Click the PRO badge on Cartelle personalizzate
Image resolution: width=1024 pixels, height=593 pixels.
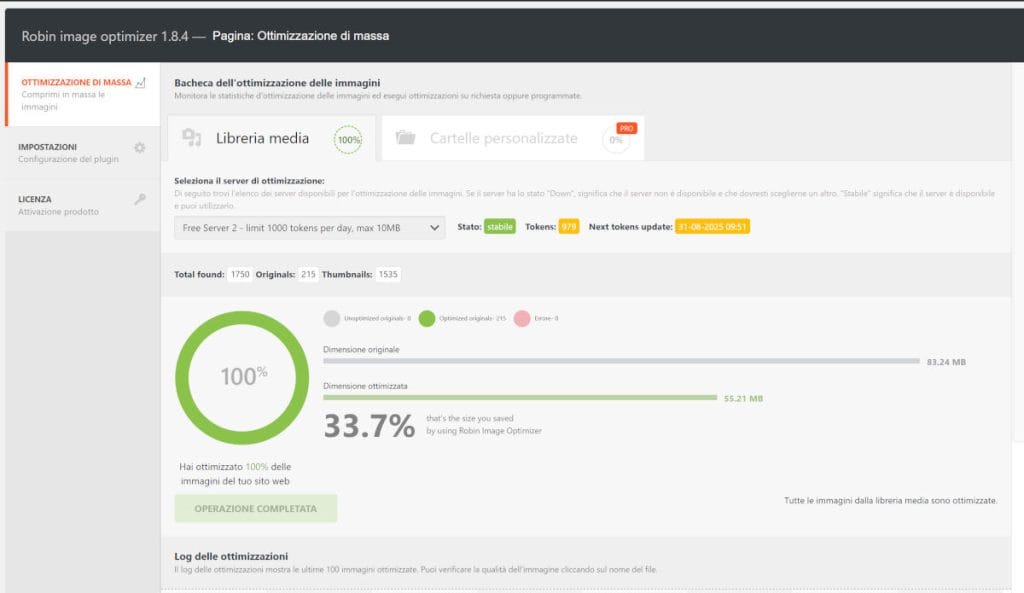click(x=626, y=129)
